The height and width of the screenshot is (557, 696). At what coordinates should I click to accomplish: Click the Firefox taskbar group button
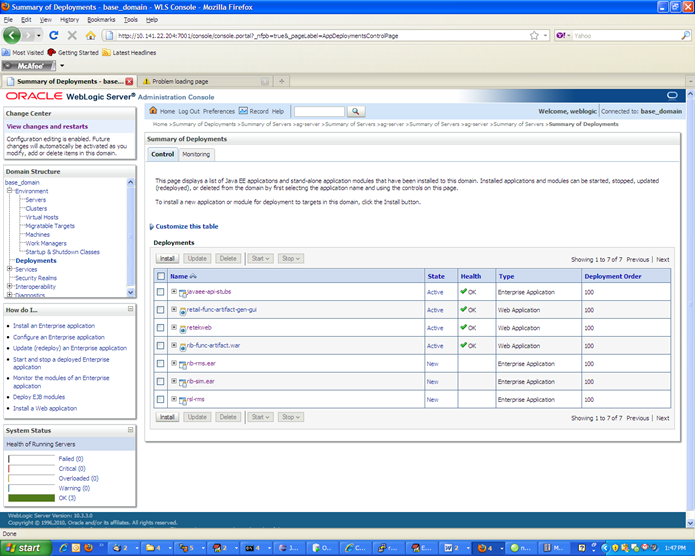pyautogui.click(x=488, y=548)
